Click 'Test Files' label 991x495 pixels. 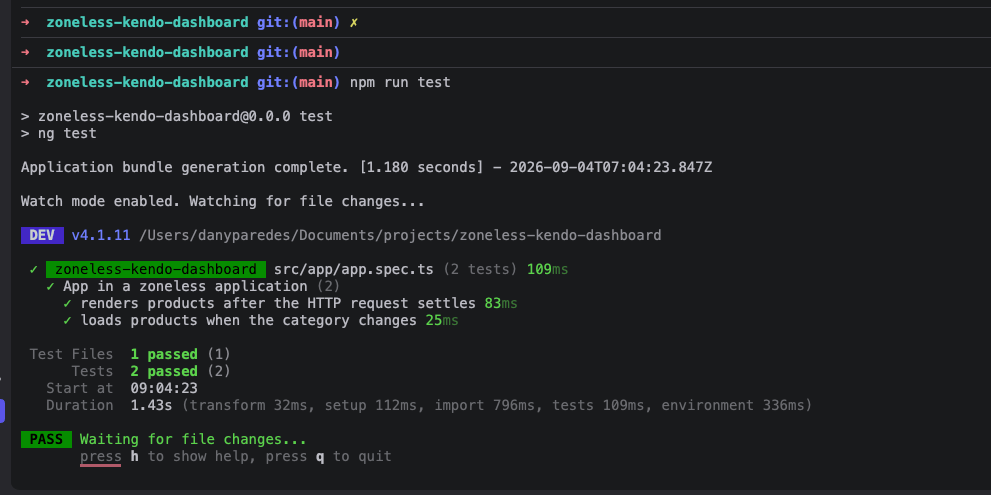71,354
